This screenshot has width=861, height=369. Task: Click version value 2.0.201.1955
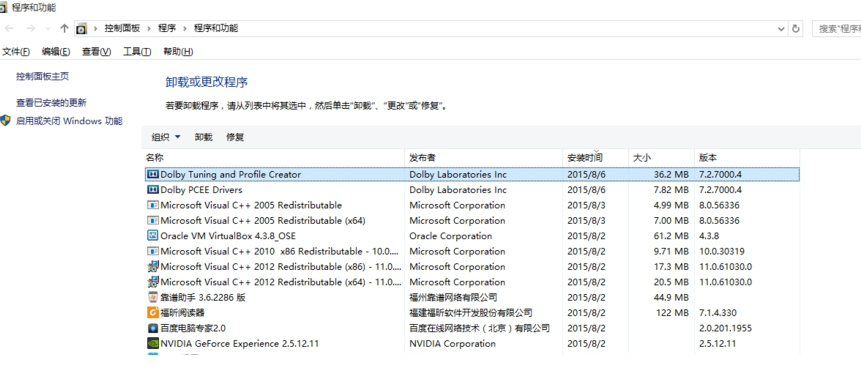pyautogui.click(x=725, y=328)
